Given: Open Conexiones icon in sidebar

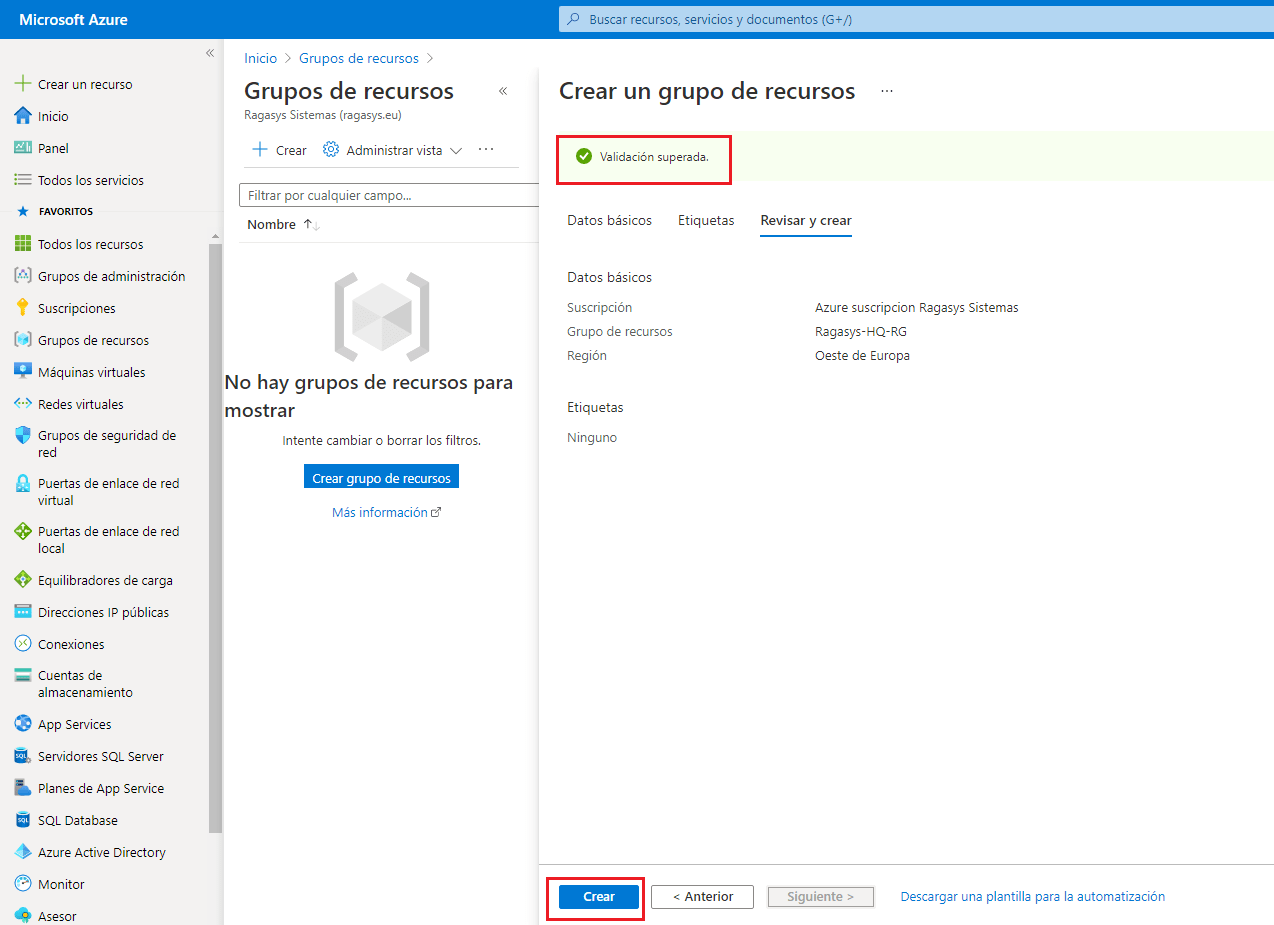Looking at the screenshot, I should pyautogui.click(x=23, y=644).
